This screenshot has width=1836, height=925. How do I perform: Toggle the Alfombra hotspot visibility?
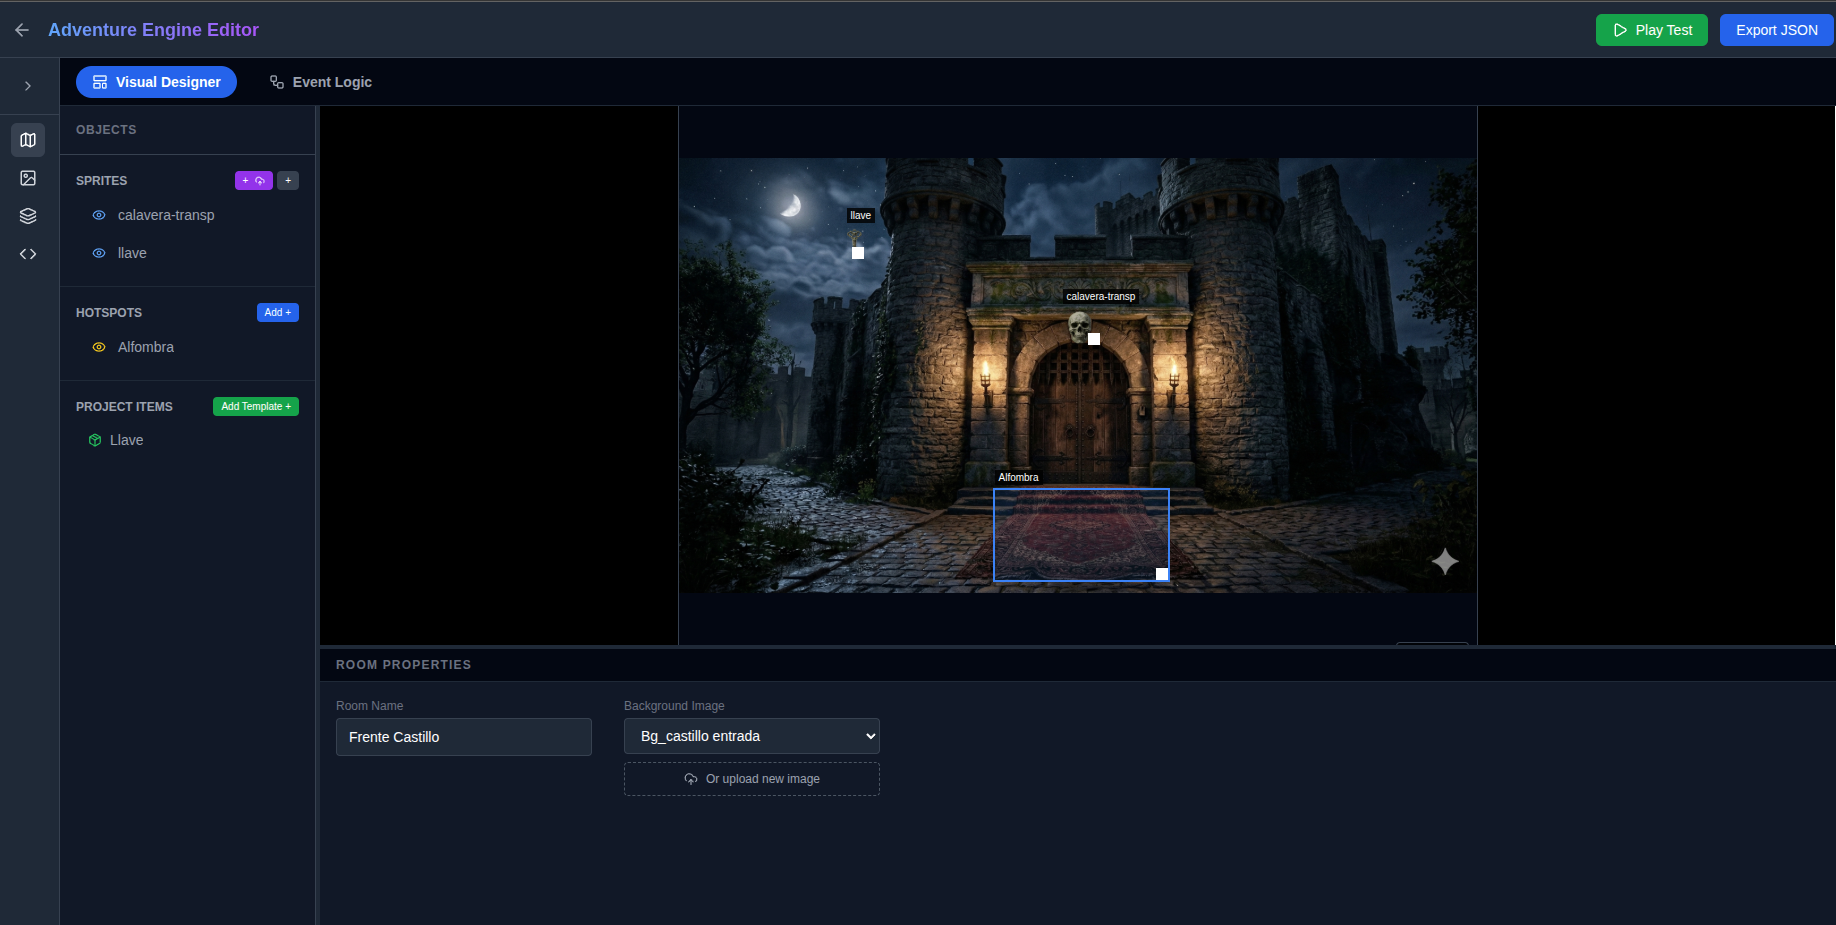(98, 347)
